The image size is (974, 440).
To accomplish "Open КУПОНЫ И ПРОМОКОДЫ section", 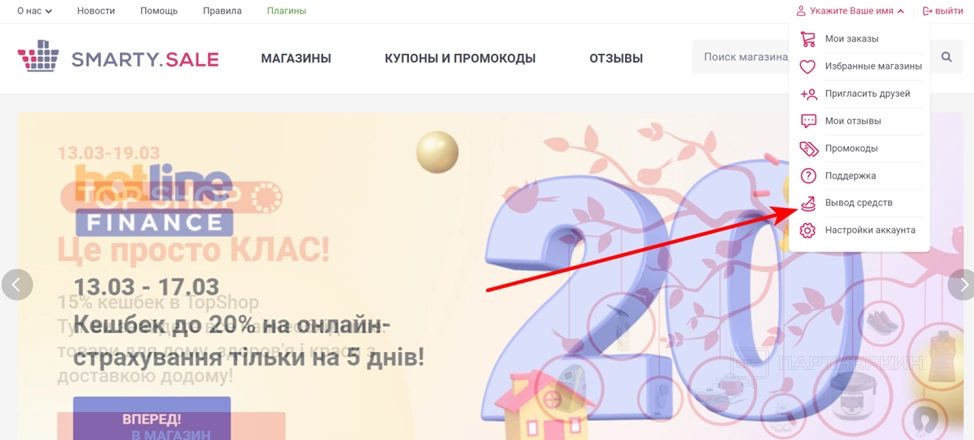I will coord(460,58).
